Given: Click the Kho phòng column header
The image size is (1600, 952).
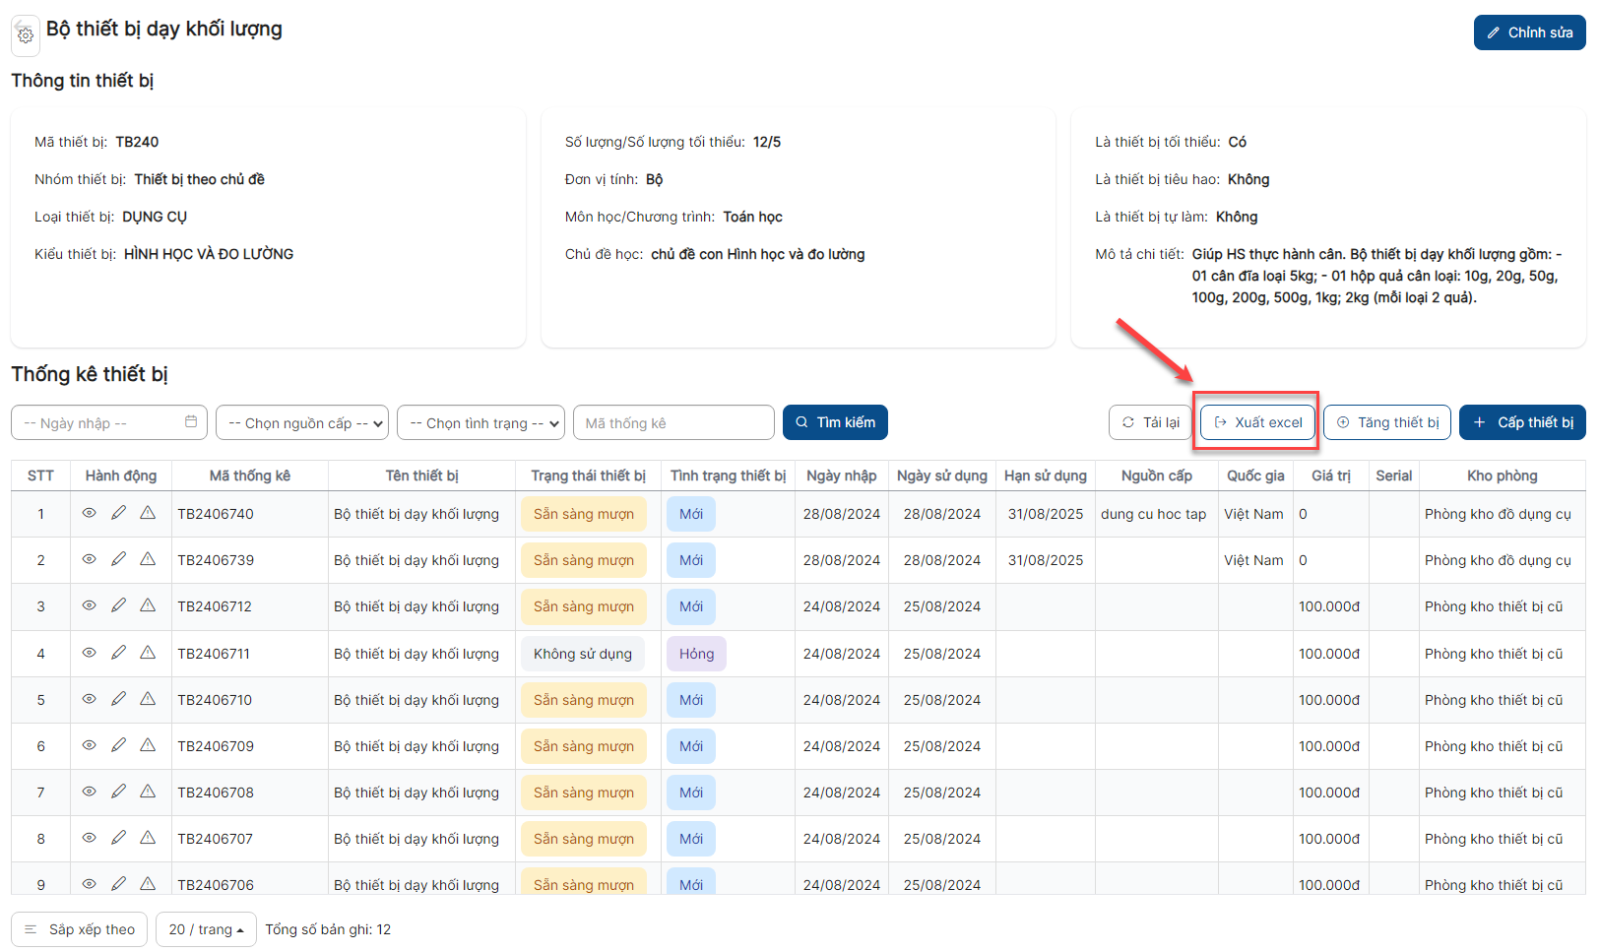Looking at the screenshot, I should click(1502, 475).
